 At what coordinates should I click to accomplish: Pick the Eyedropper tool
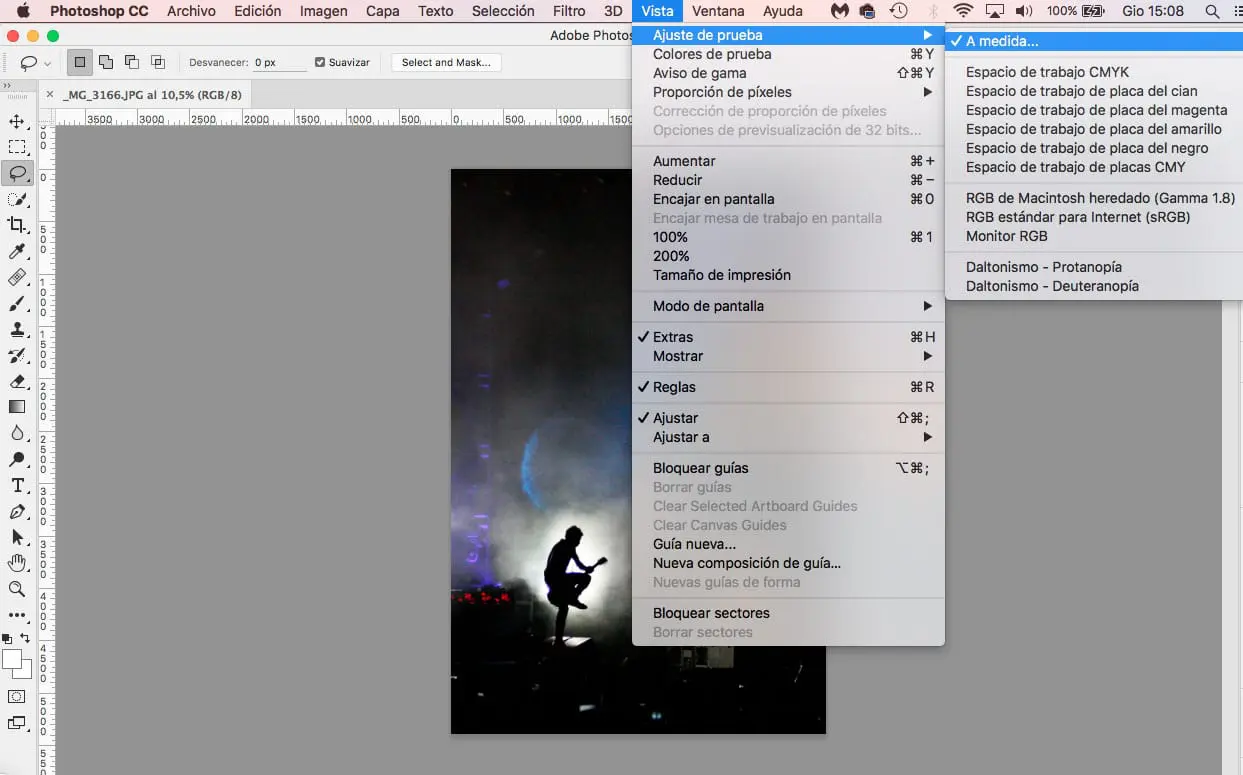coord(17,251)
